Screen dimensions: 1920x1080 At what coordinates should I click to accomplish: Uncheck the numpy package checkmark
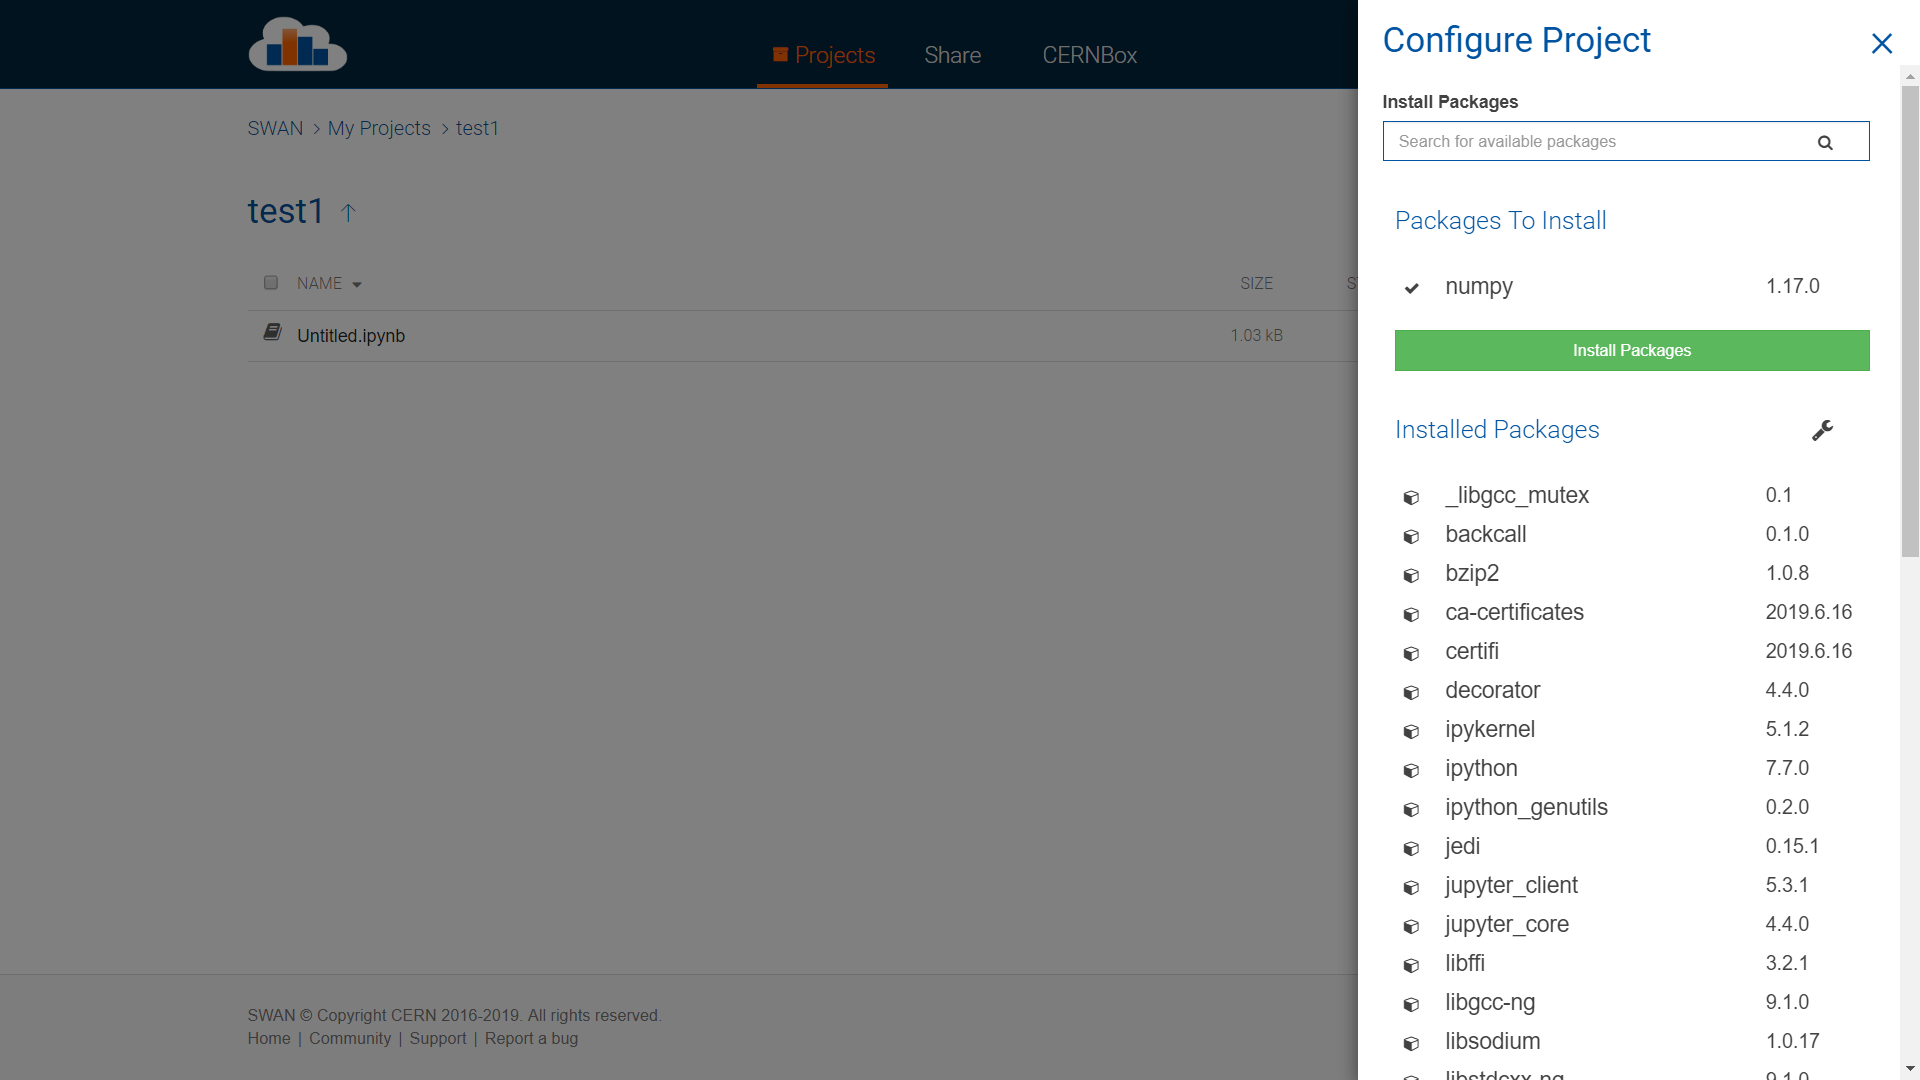1411,288
